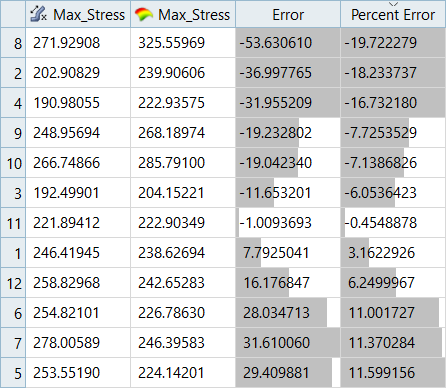Select cell with value 222.90349
Viewport: 446px width, 388px height.
coord(183,223)
